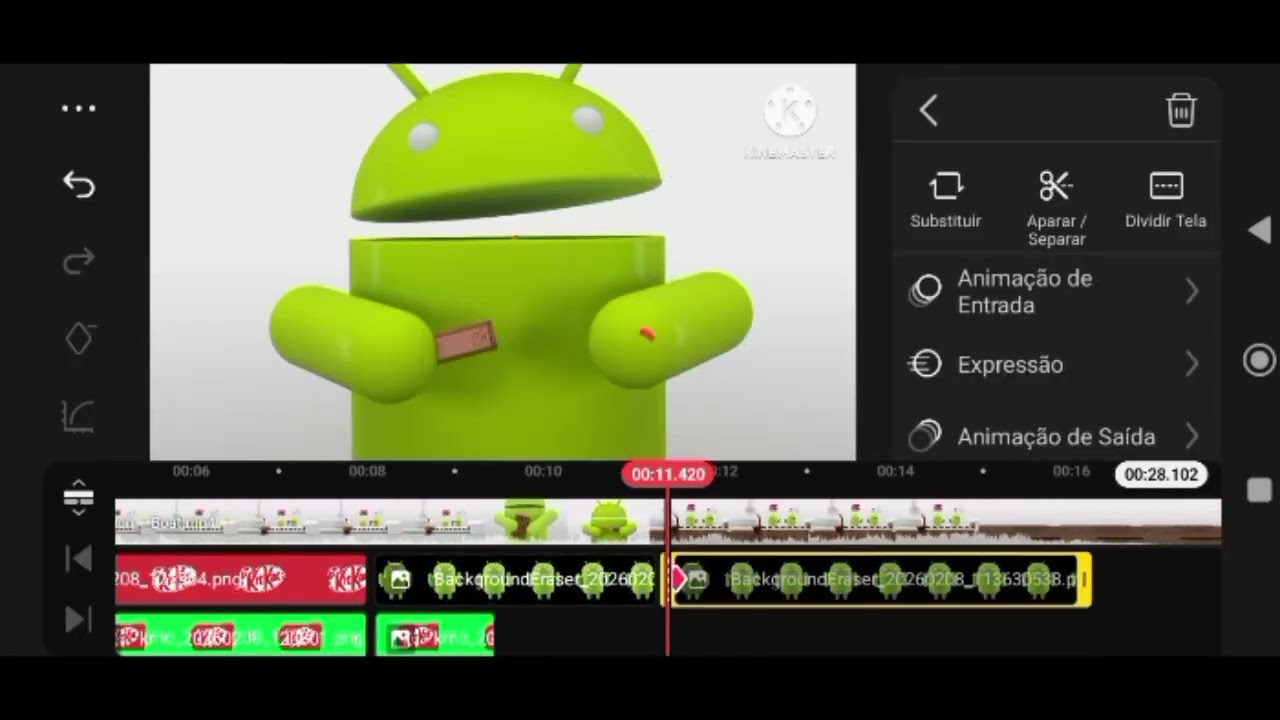The image size is (1280, 720).
Task: Click the 00:14 timeline ruler mark
Action: [895, 471]
